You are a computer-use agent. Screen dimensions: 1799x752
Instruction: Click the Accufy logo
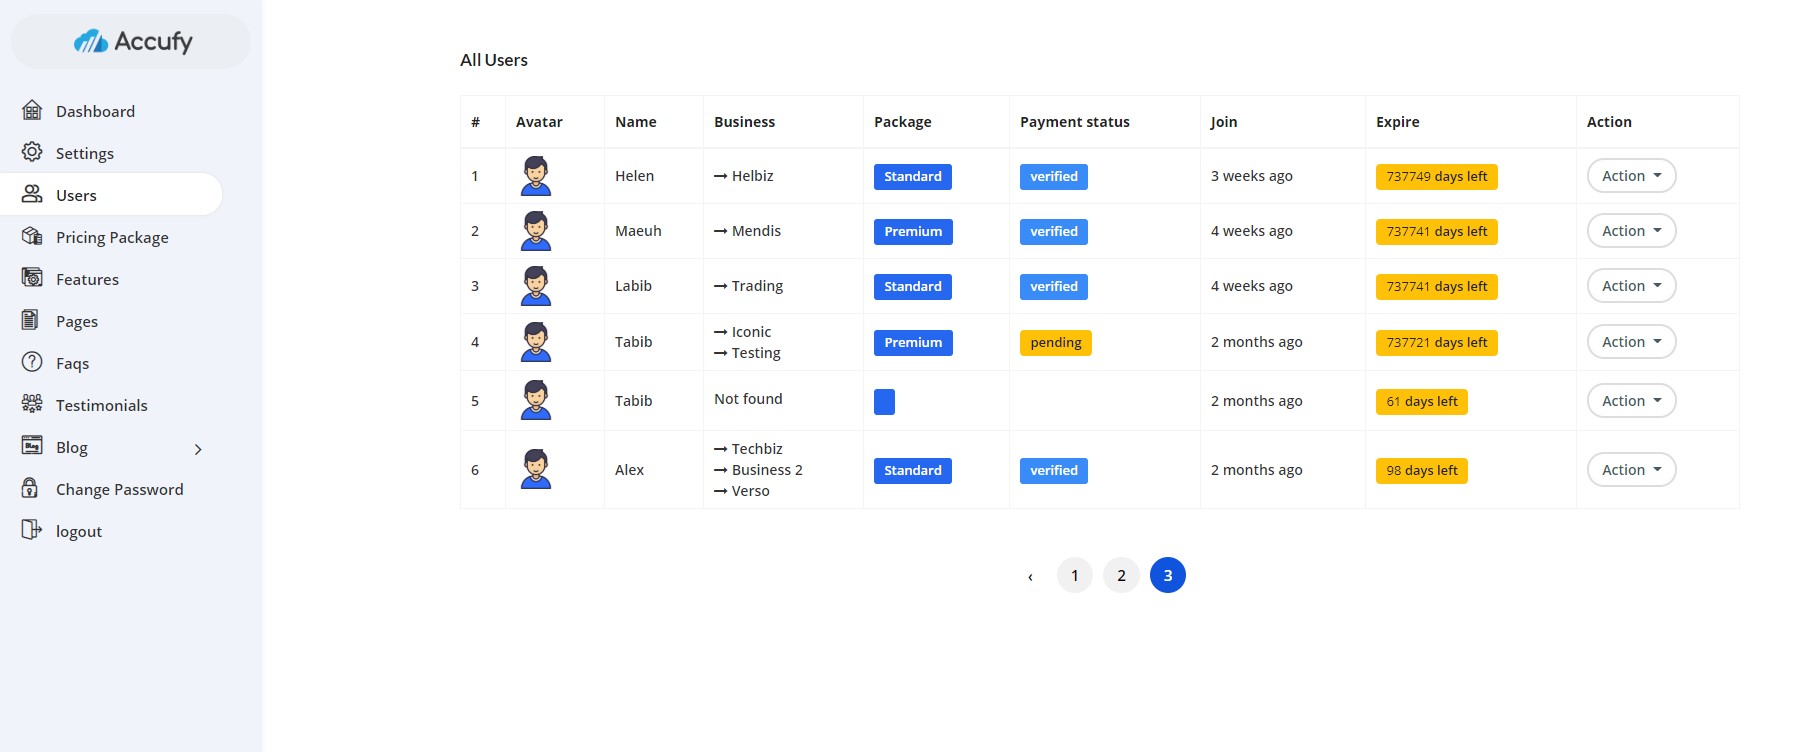click(x=132, y=42)
